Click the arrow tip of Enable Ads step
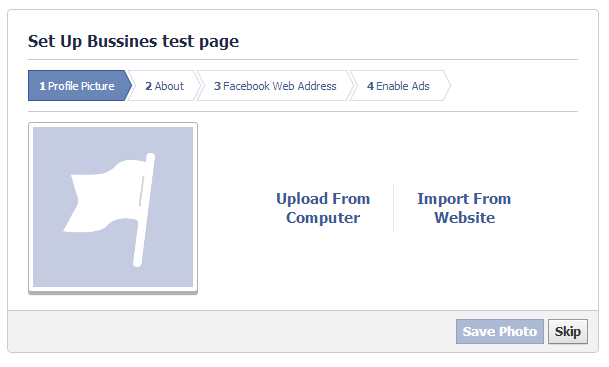 click(x=447, y=86)
